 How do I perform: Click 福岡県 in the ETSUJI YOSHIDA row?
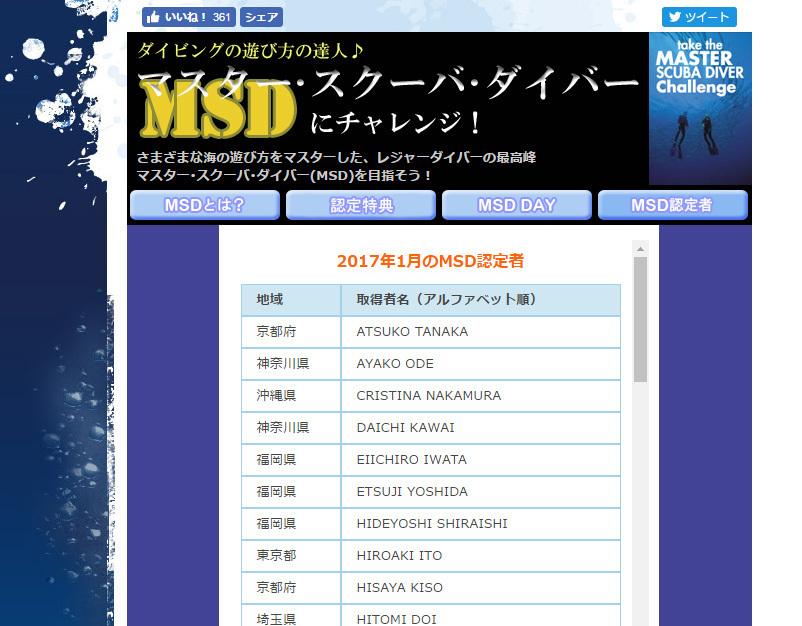click(276, 491)
